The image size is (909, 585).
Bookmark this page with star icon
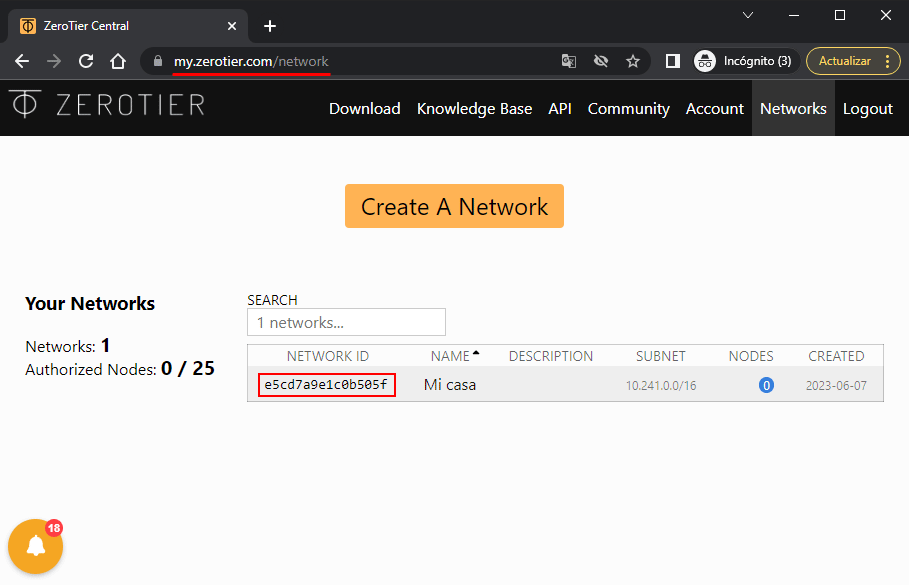632,61
